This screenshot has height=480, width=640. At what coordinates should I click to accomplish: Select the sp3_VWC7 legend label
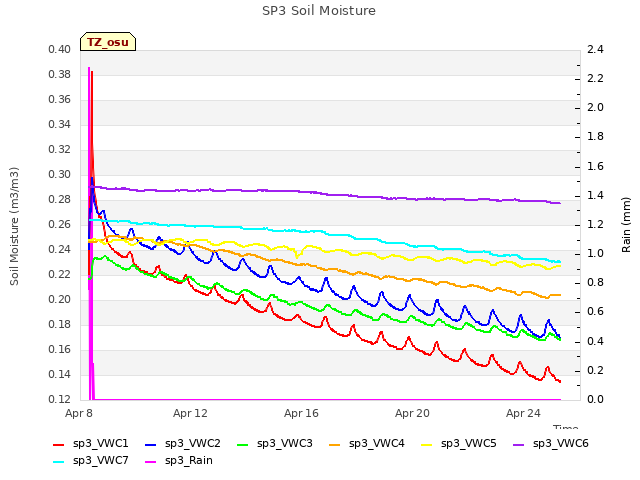click(100, 460)
